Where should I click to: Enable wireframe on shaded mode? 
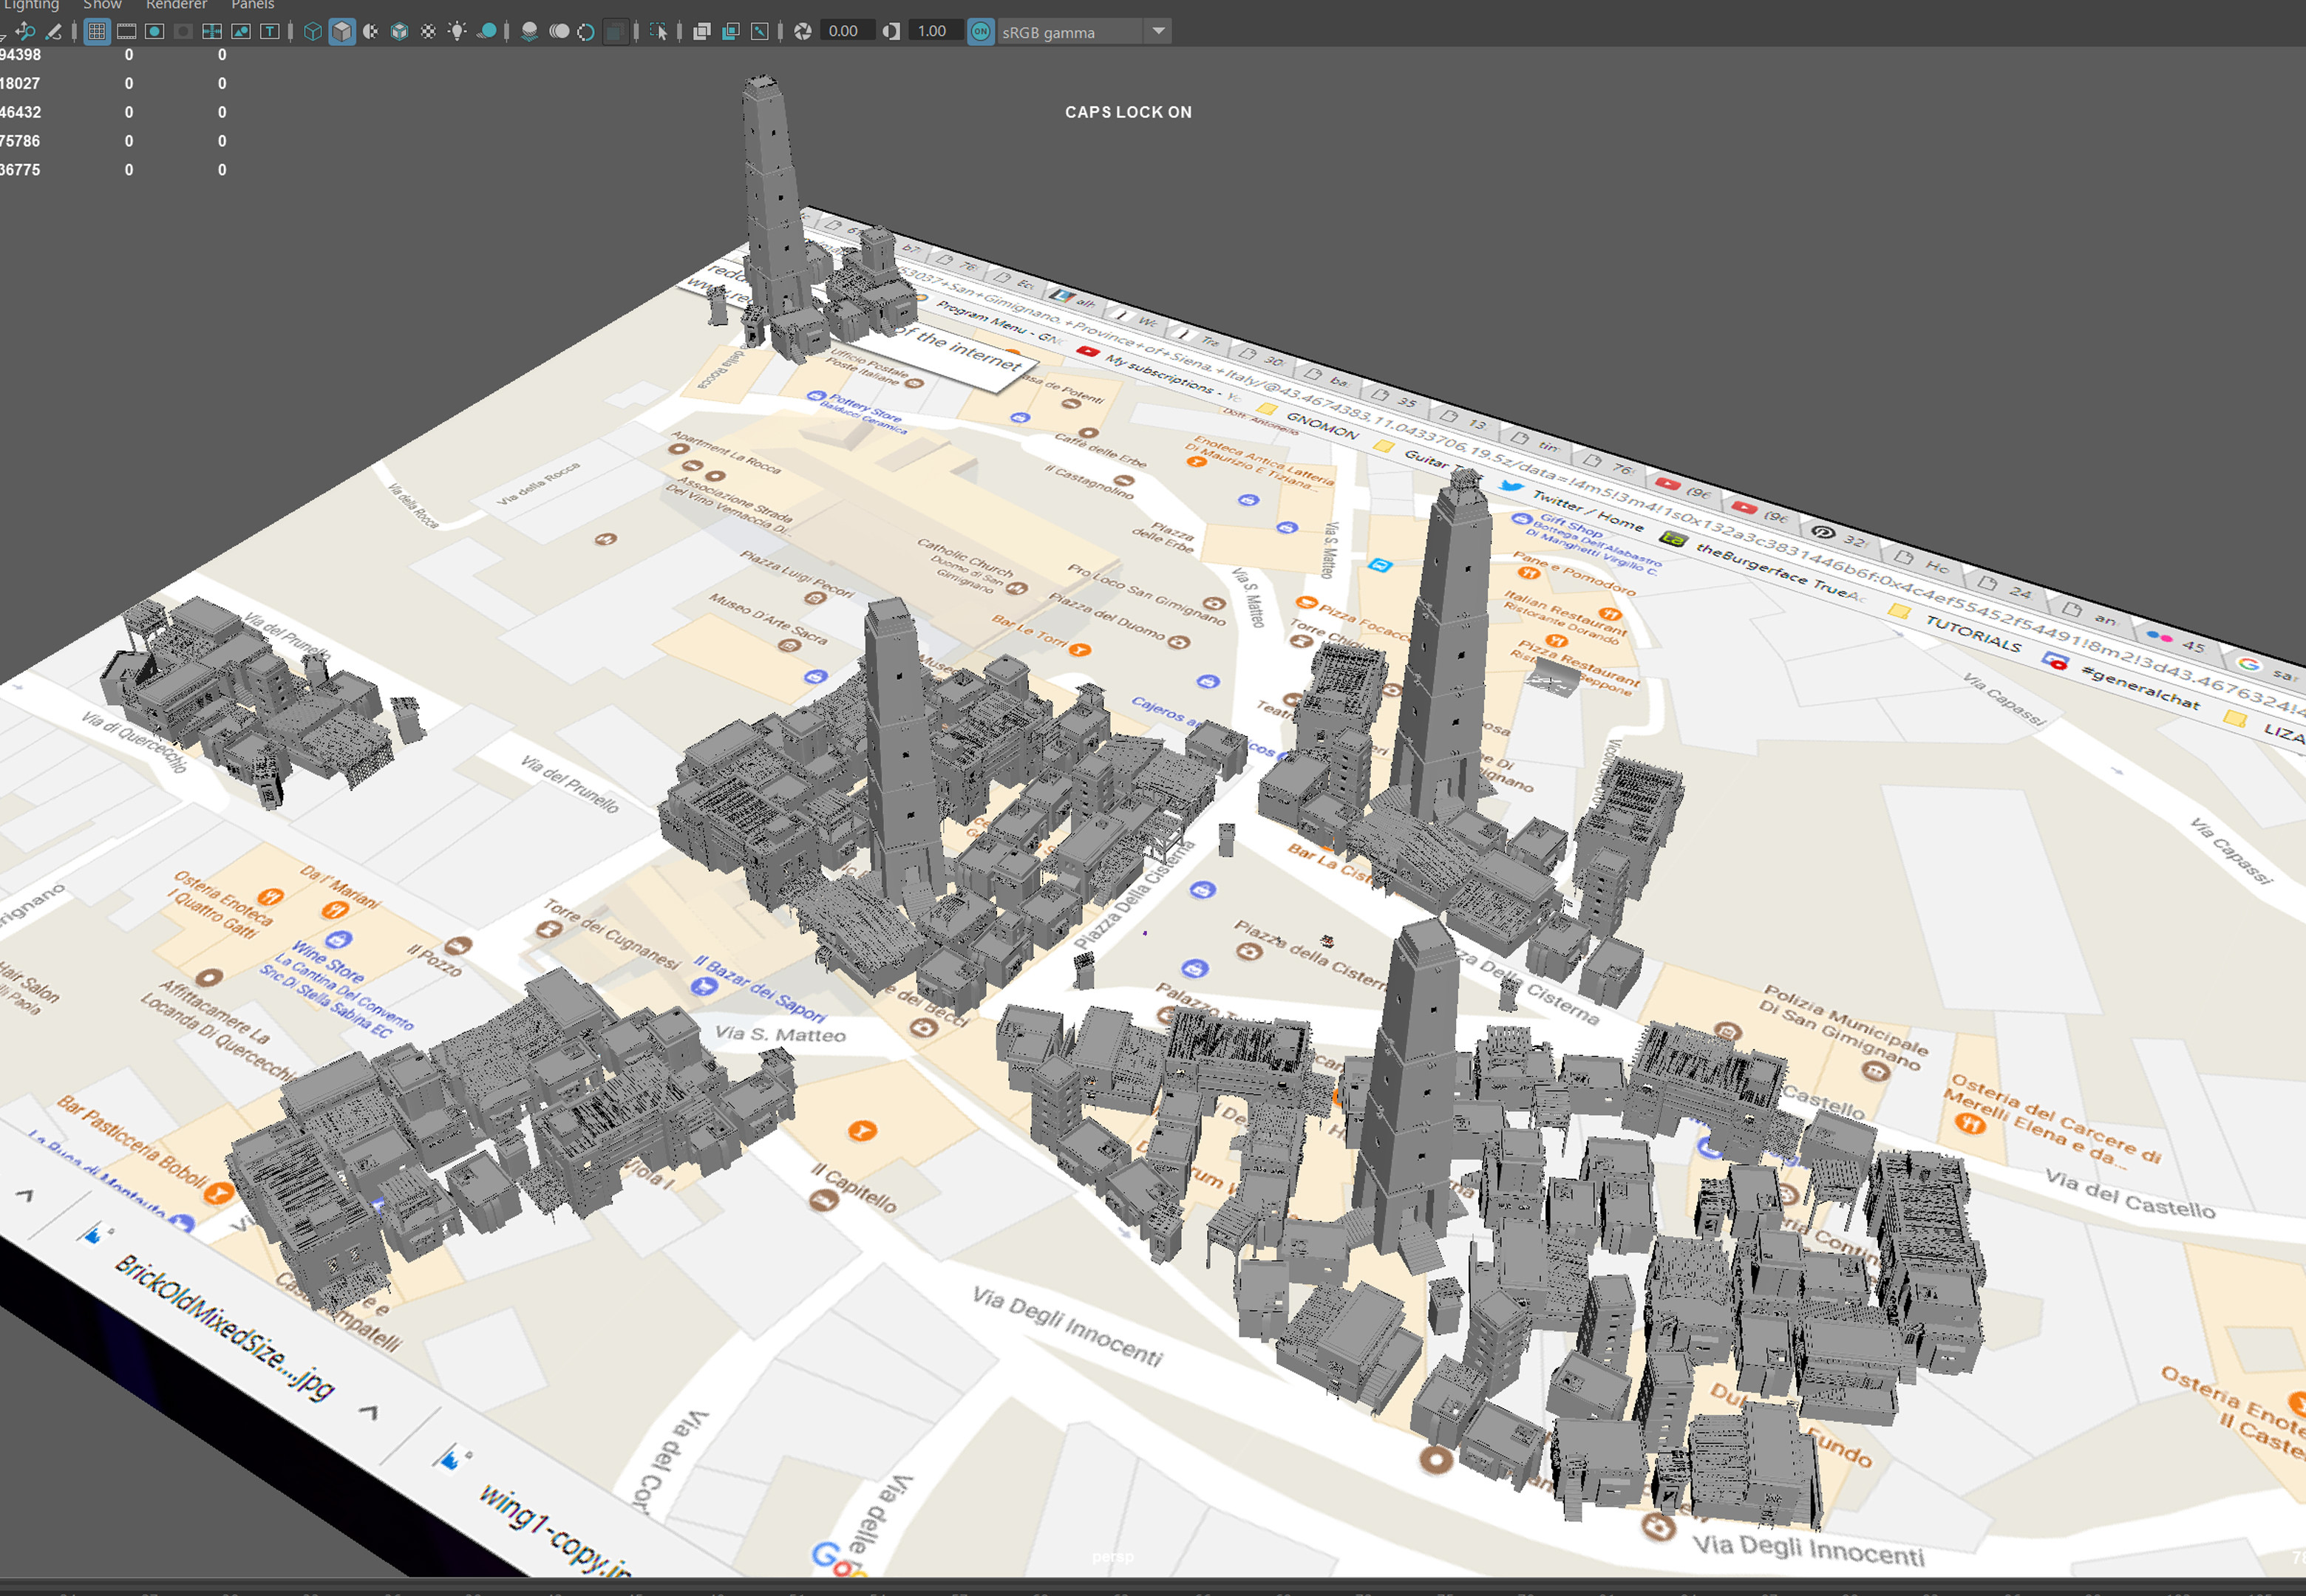400,32
